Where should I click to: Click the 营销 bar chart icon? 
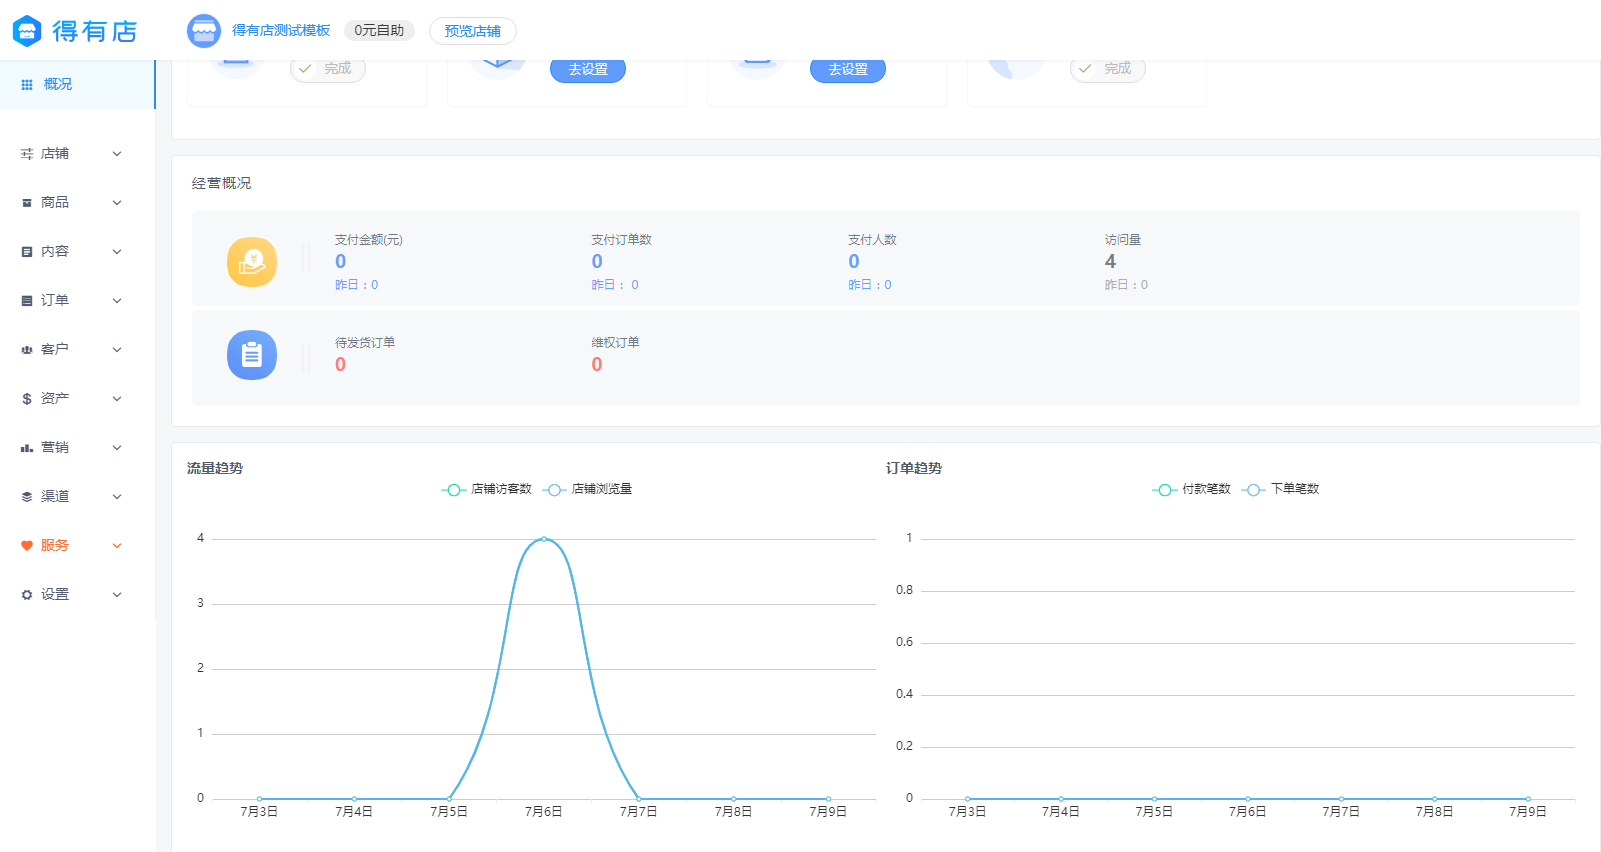pos(27,448)
